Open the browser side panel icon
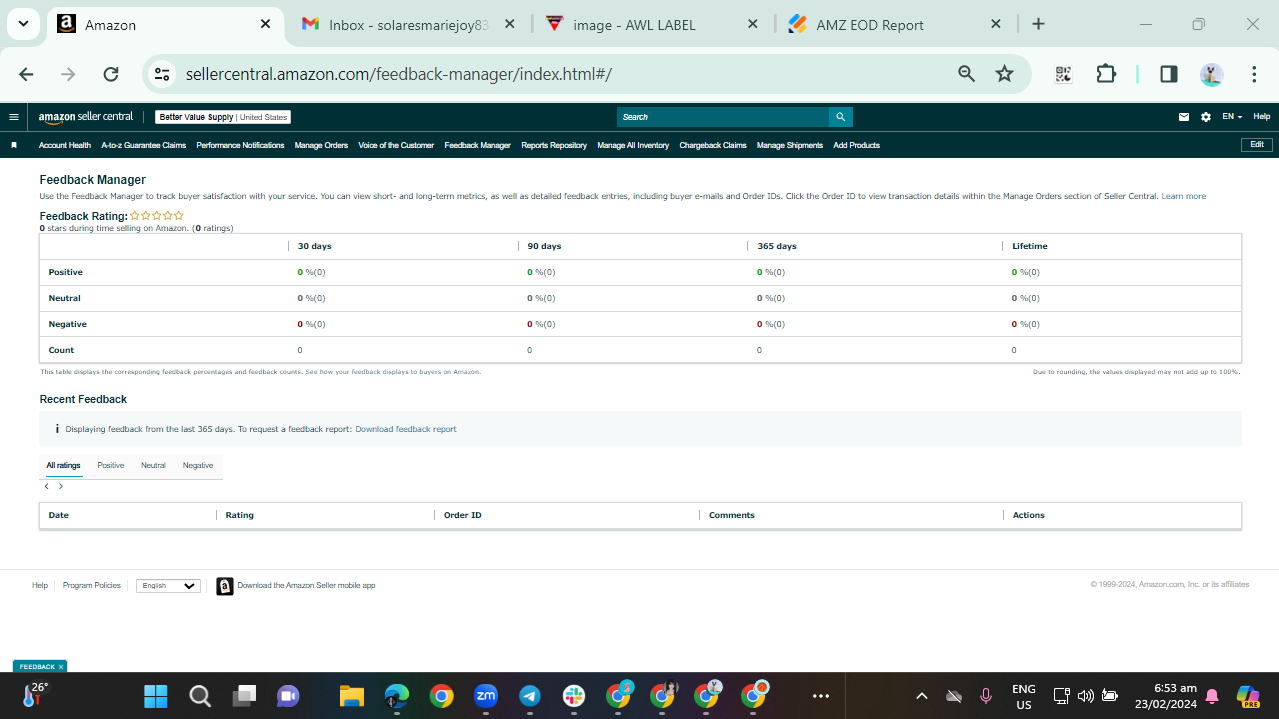Image resolution: width=1279 pixels, height=719 pixels. pos(1169,74)
